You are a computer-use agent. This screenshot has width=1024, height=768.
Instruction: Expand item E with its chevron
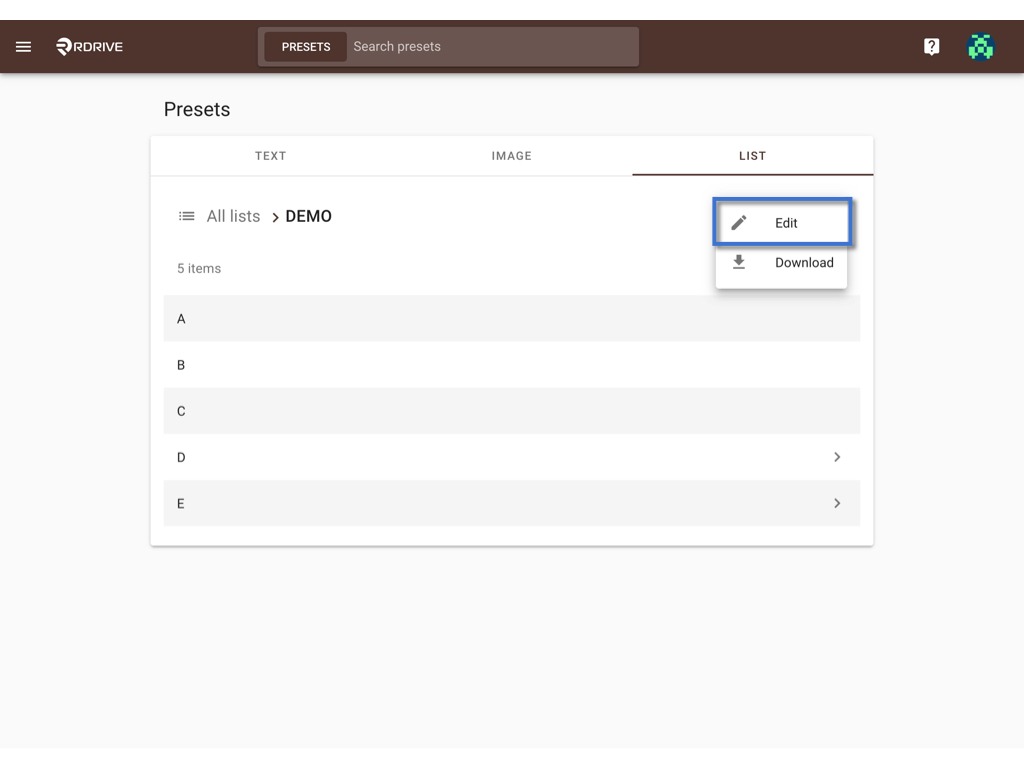coord(837,503)
